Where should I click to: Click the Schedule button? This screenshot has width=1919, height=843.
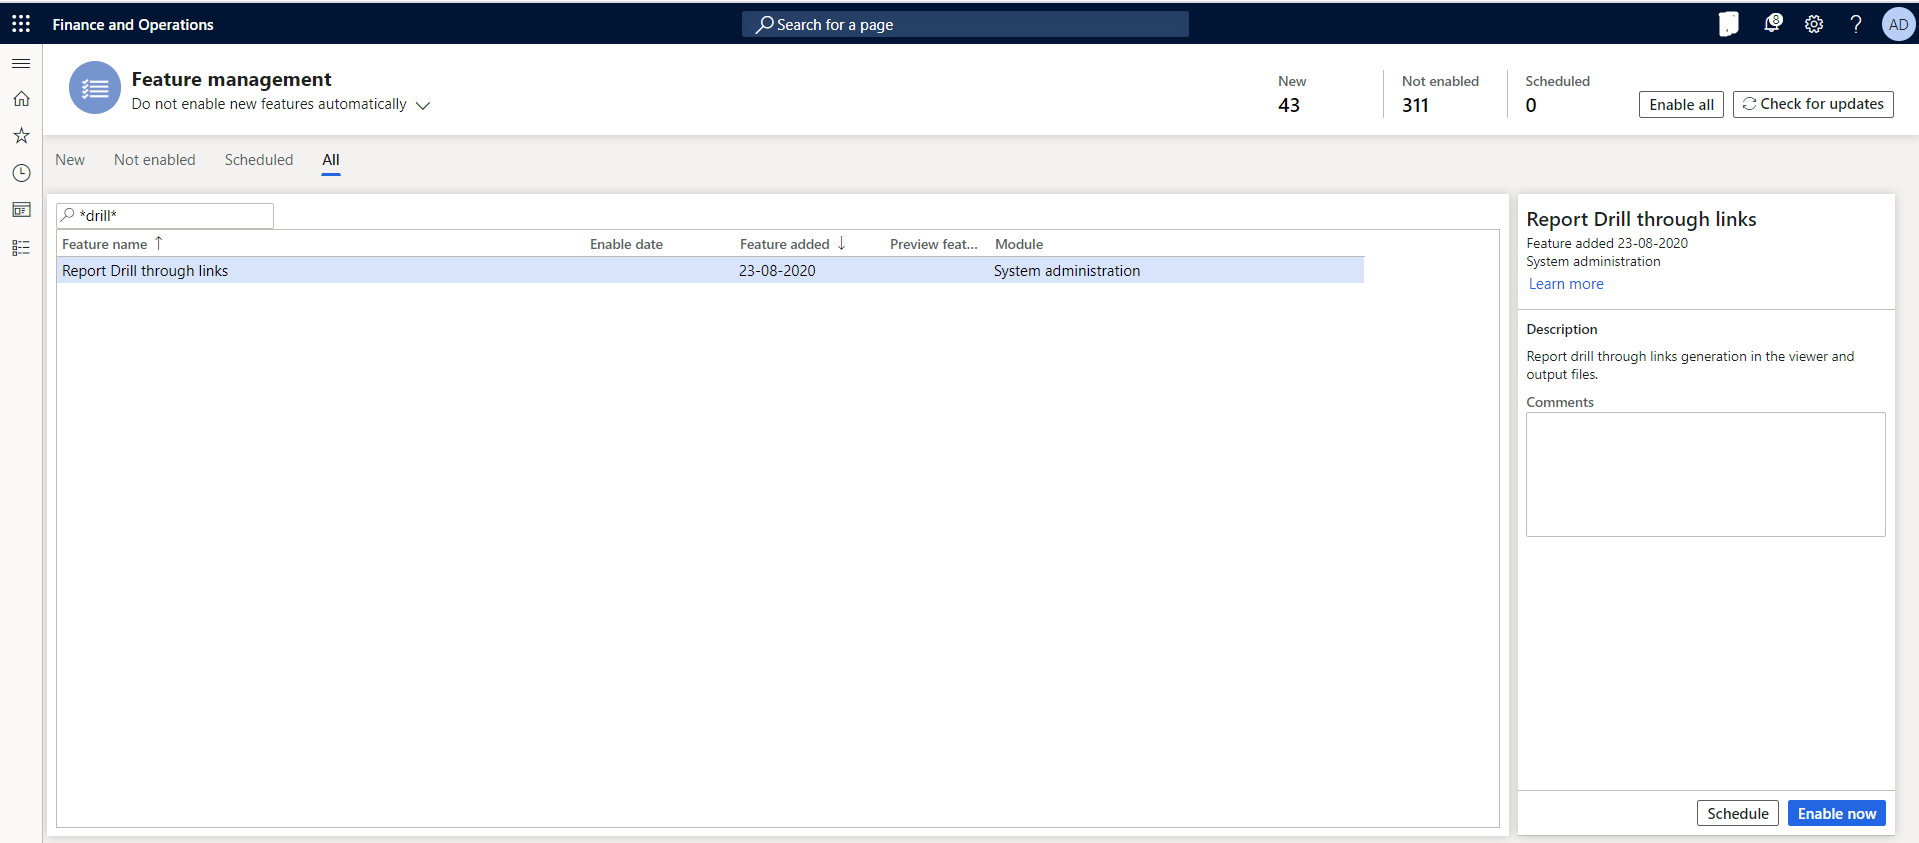(x=1738, y=813)
